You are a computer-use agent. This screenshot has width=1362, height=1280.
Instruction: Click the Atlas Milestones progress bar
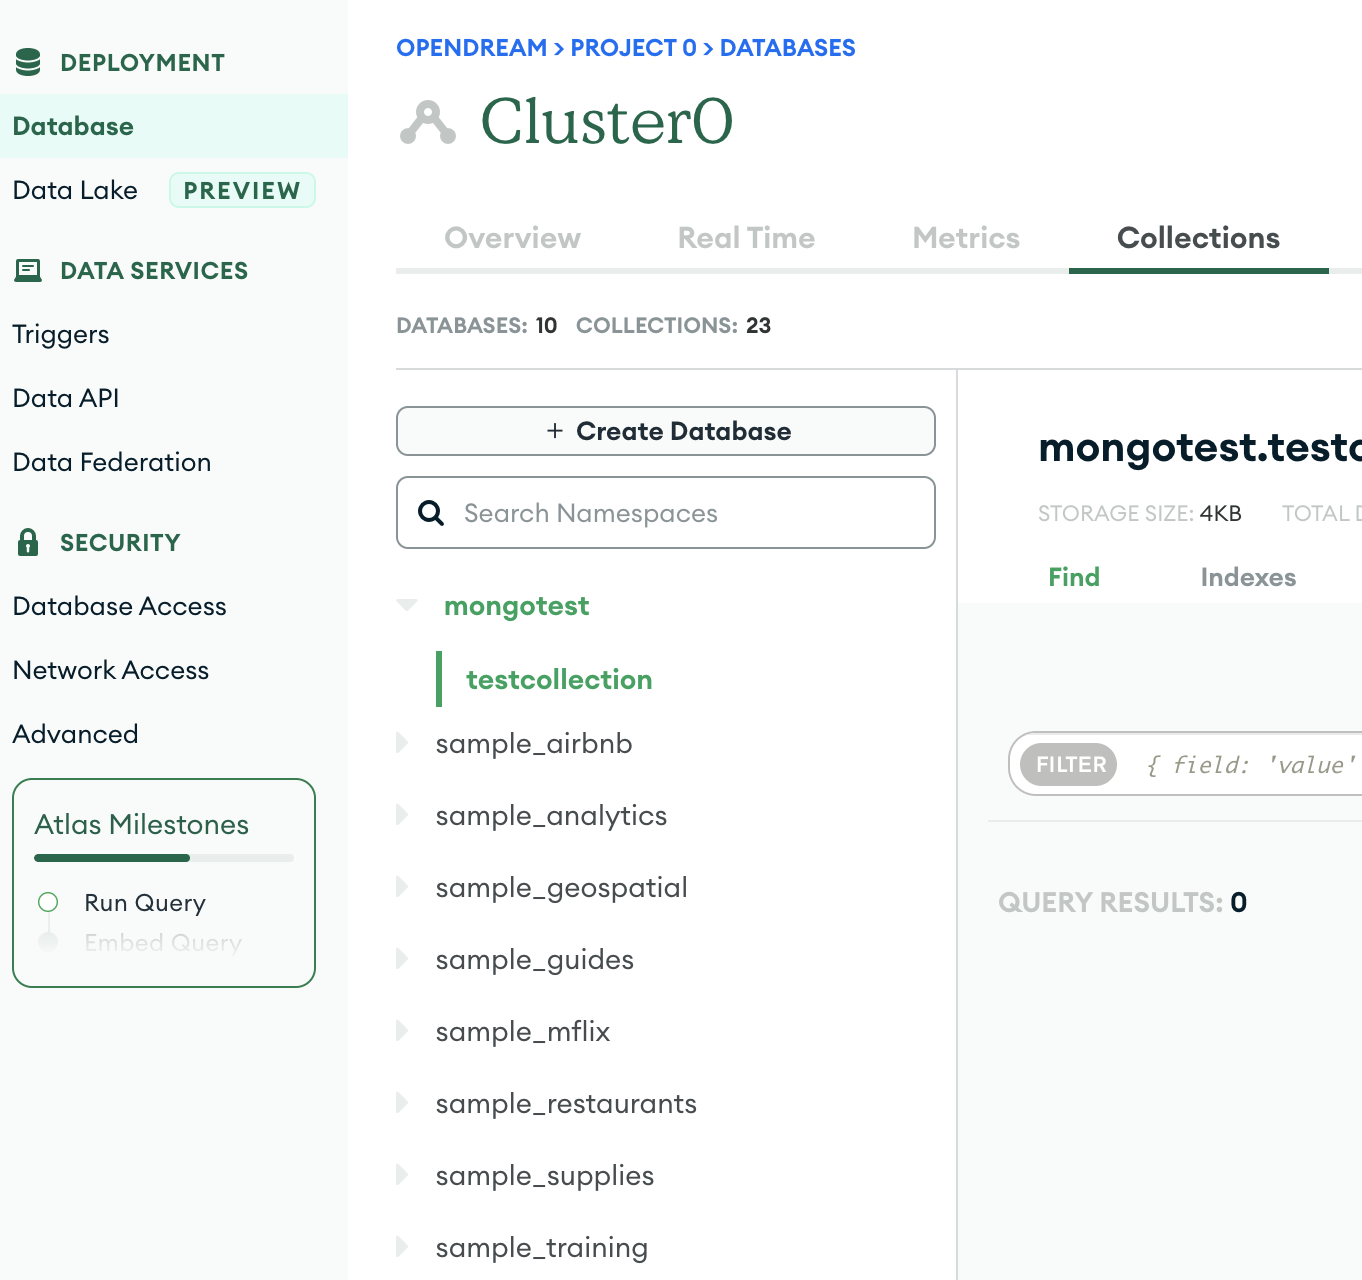pyautogui.click(x=164, y=858)
